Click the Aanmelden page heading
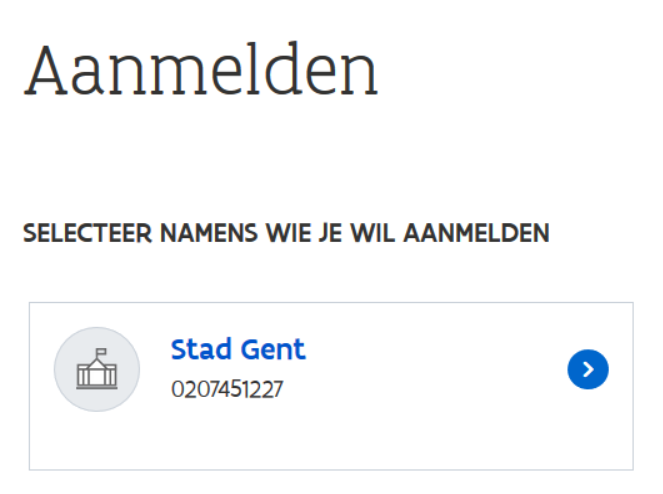This screenshot has width=663, height=494. (x=201, y=69)
